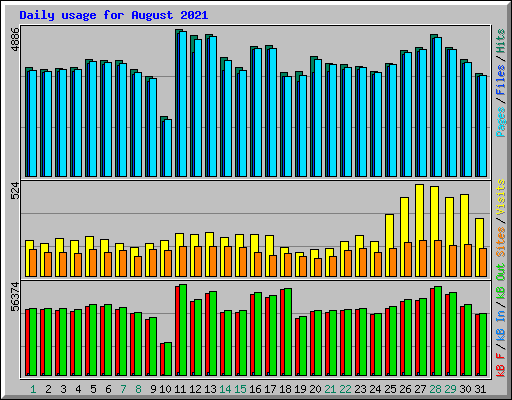Click green weekend day label 22
The image size is (512, 400).
point(345,389)
